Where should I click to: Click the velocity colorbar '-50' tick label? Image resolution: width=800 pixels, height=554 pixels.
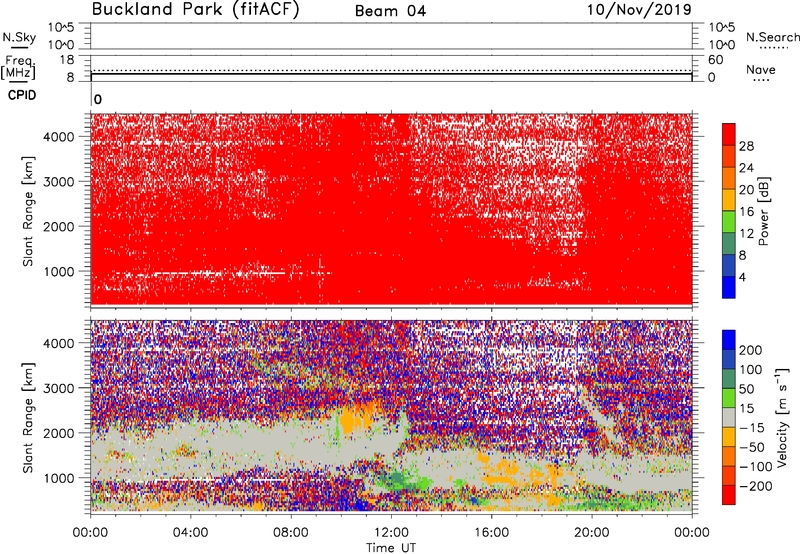(x=750, y=447)
